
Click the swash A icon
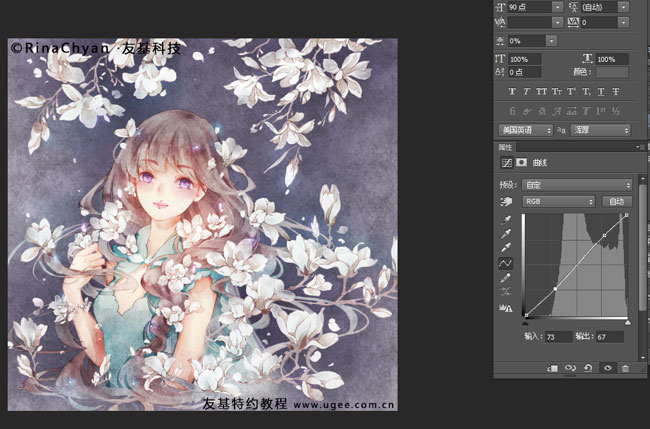(556, 111)
